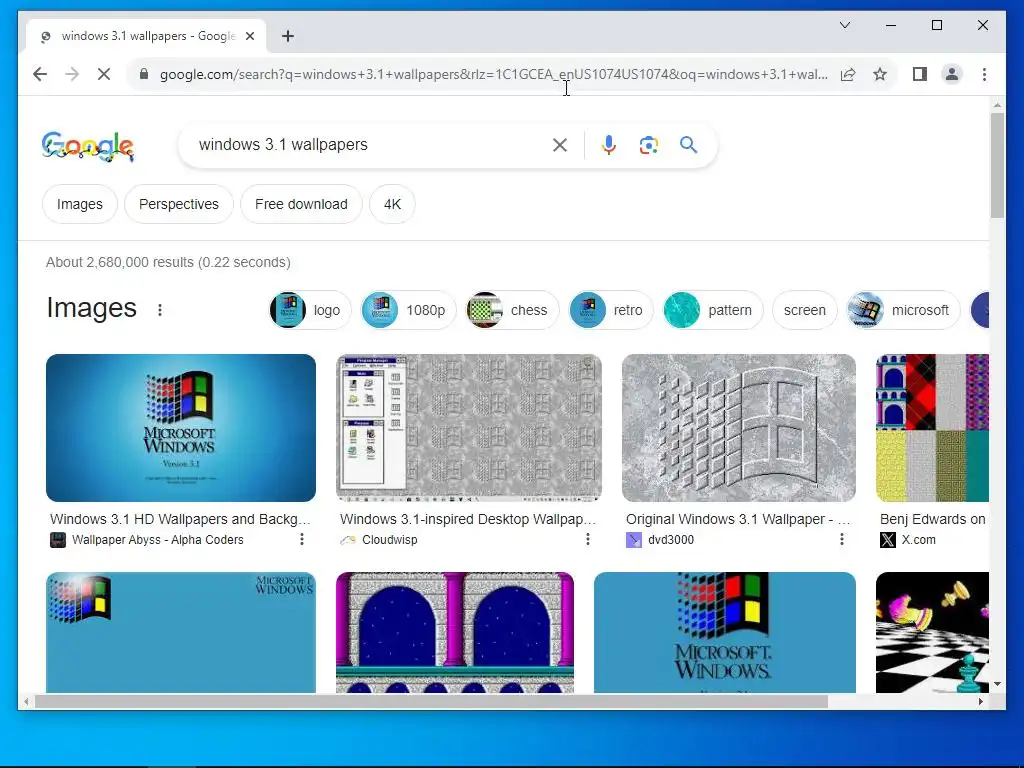Open the gray embossed Original Windows 3.1 image

[x=739, y=428]
